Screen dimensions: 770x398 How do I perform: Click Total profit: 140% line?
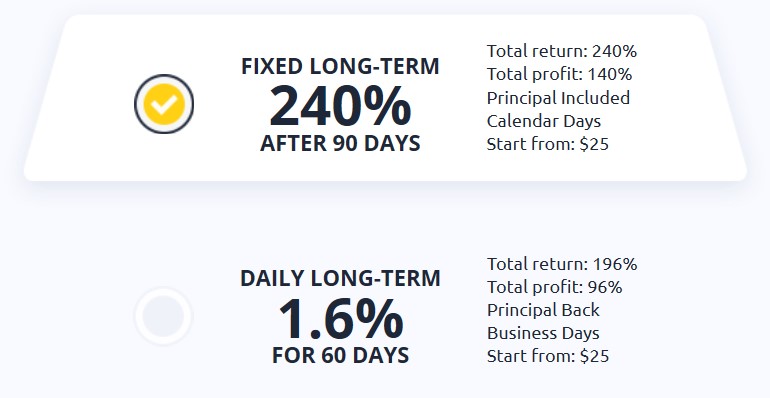pos(559,74)
